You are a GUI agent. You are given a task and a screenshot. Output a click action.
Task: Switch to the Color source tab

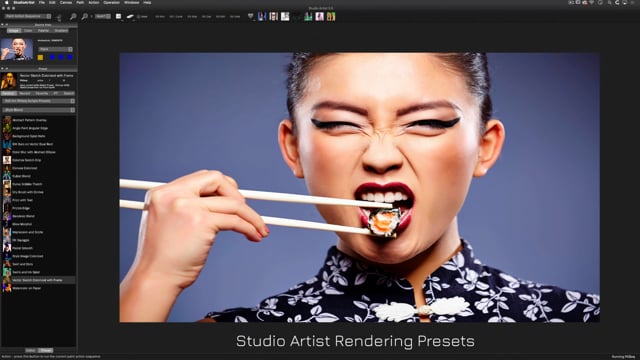pyautogui.click(x=28, y=31)
